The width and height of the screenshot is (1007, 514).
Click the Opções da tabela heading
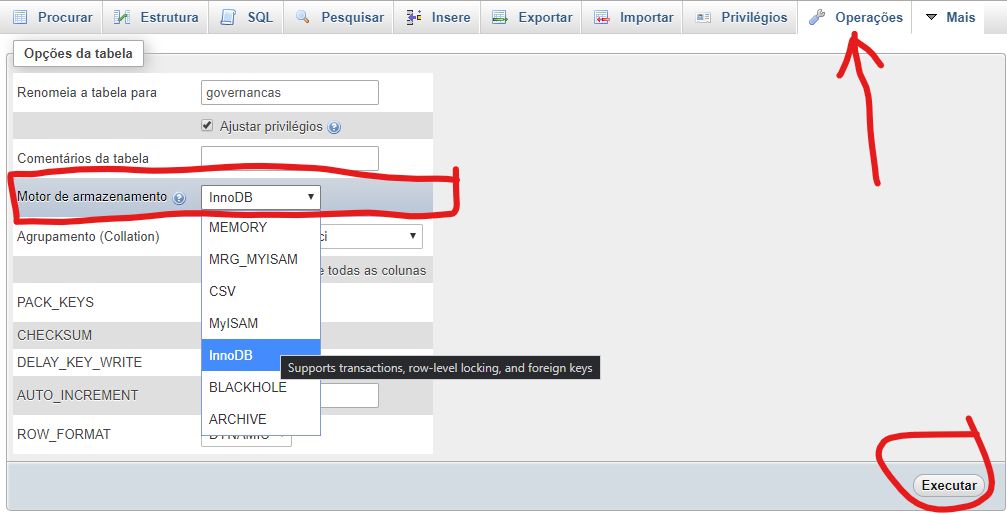pos(78,53)
